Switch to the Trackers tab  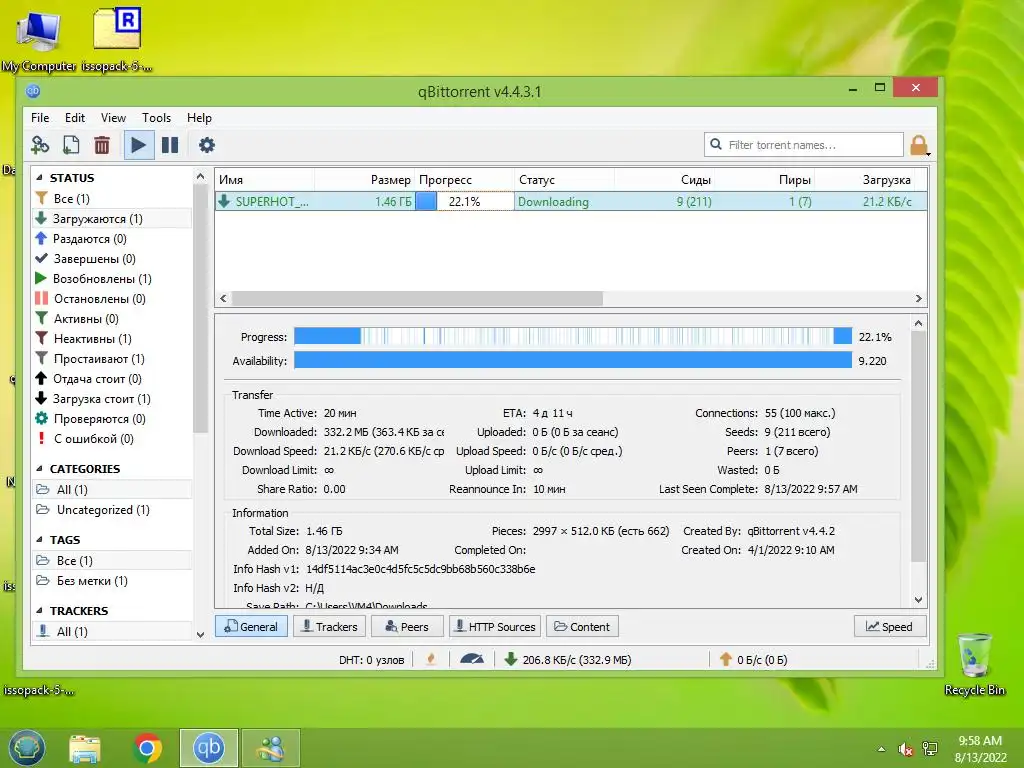329,626
